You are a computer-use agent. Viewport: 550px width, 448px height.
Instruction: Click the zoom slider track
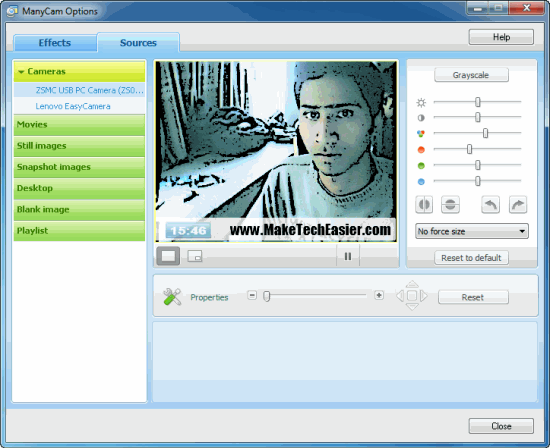(315, 296)
